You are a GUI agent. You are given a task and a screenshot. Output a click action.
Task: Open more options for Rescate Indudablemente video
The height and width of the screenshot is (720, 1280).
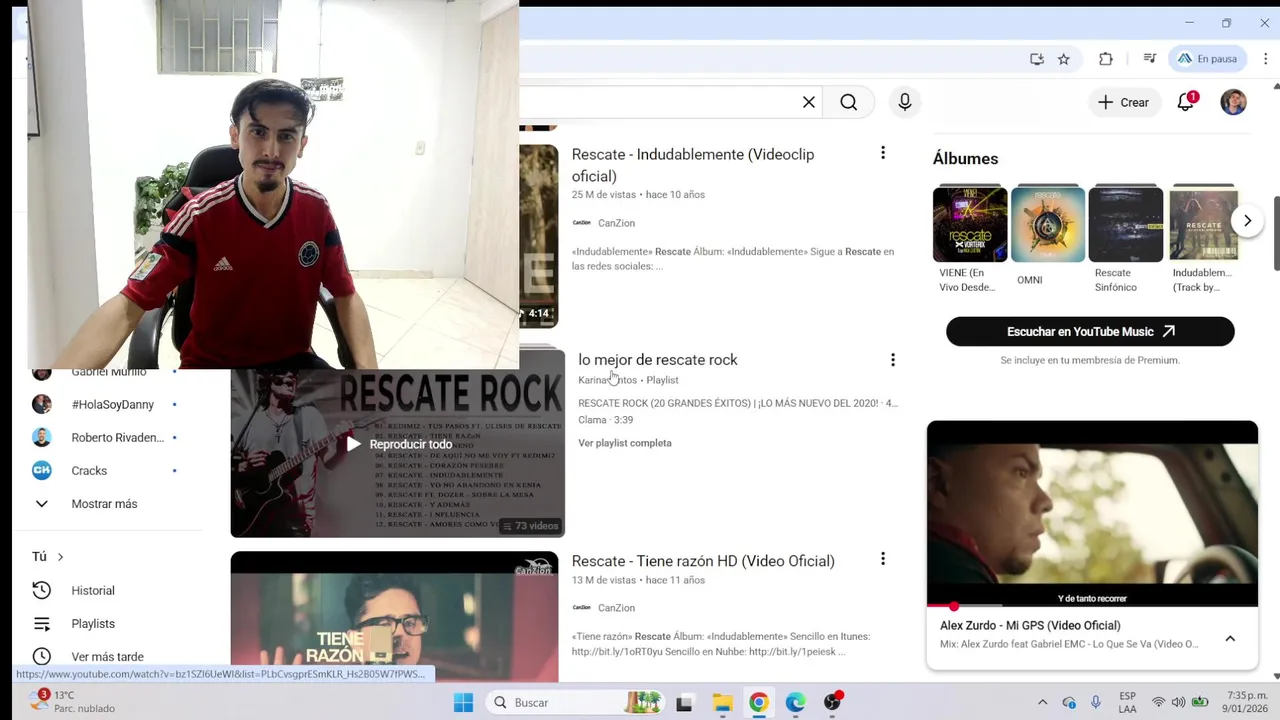coord(883,153)
